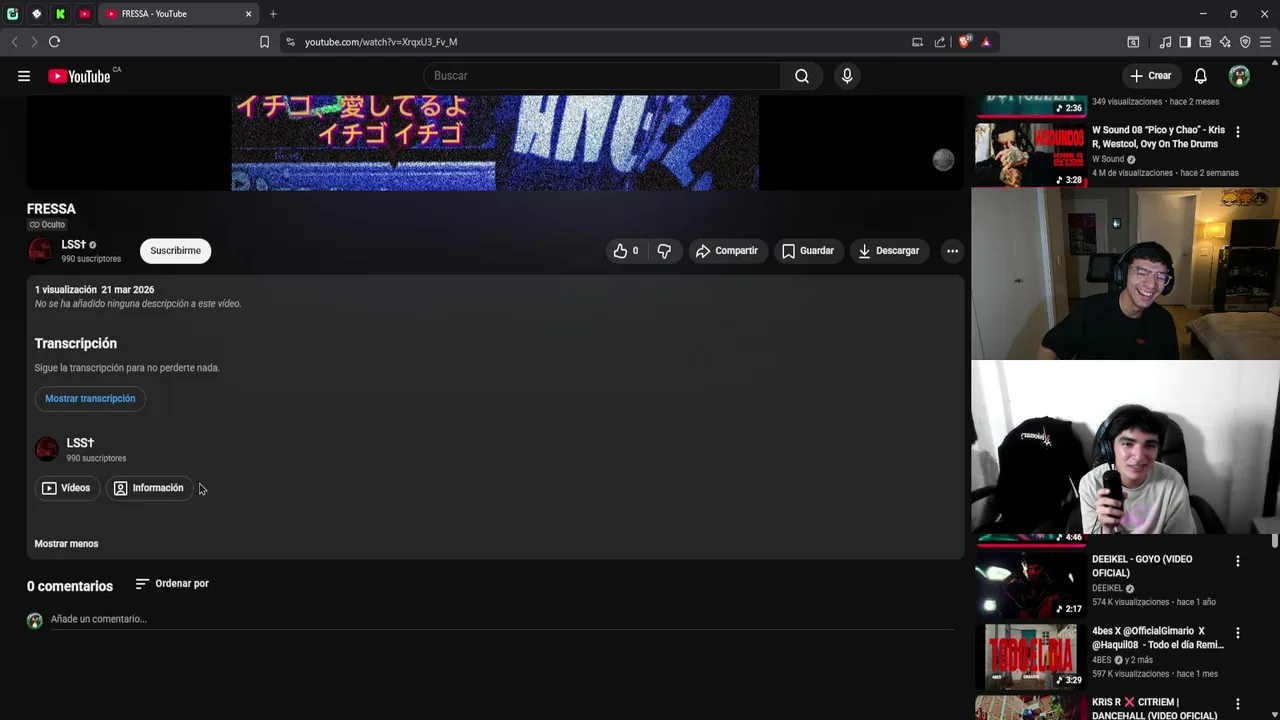Open the Todo el día remix thumbnail

[1030, 656]
